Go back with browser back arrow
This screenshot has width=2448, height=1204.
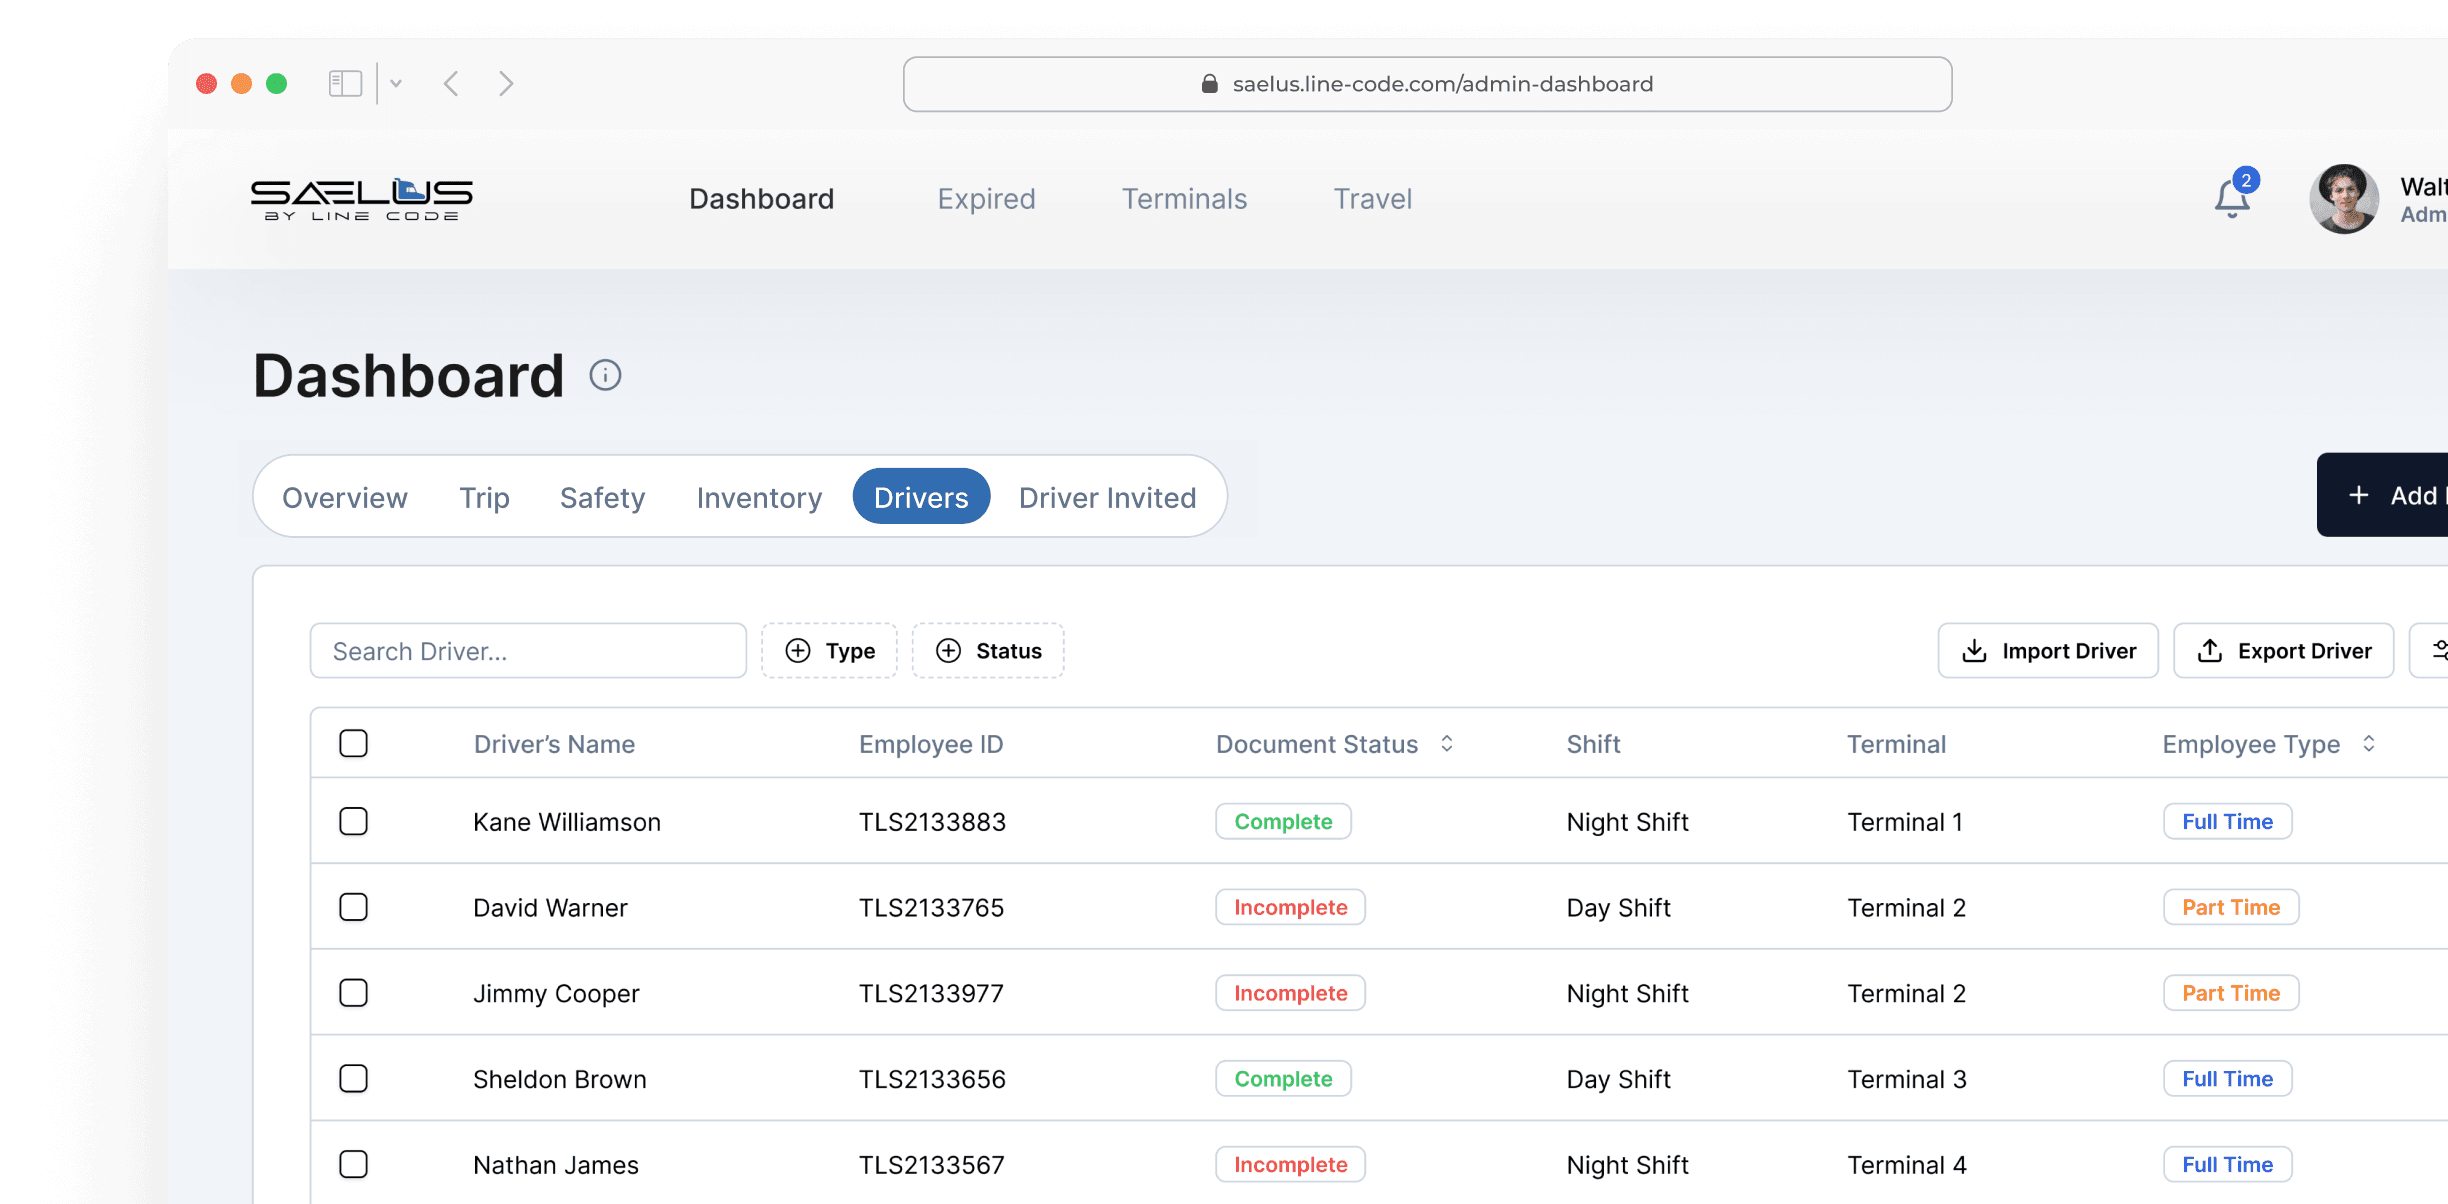click(452, 83)
